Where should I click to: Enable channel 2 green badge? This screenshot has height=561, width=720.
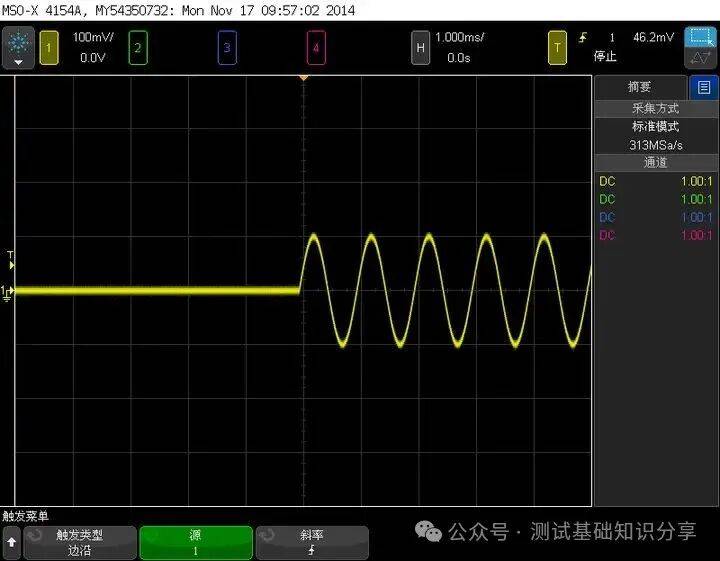coord(138,47)
